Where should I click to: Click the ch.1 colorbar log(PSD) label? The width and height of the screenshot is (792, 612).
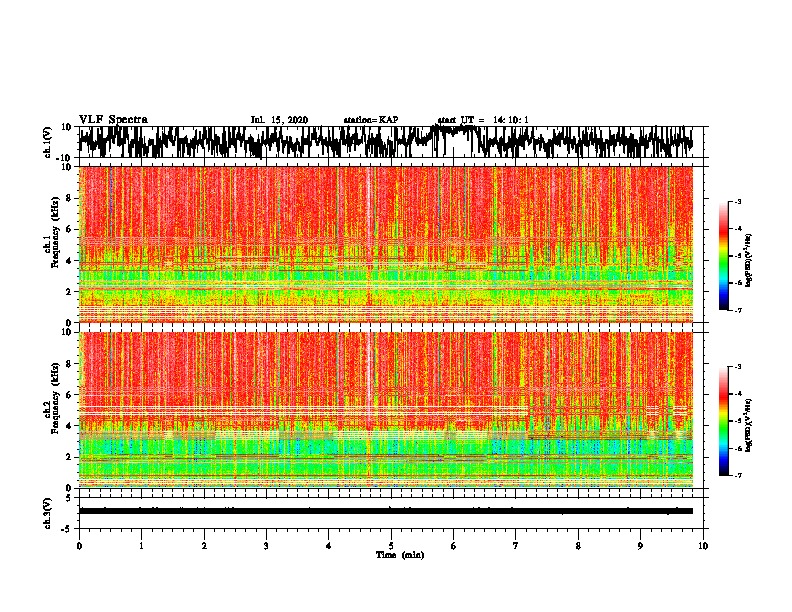tap(749, 261)
